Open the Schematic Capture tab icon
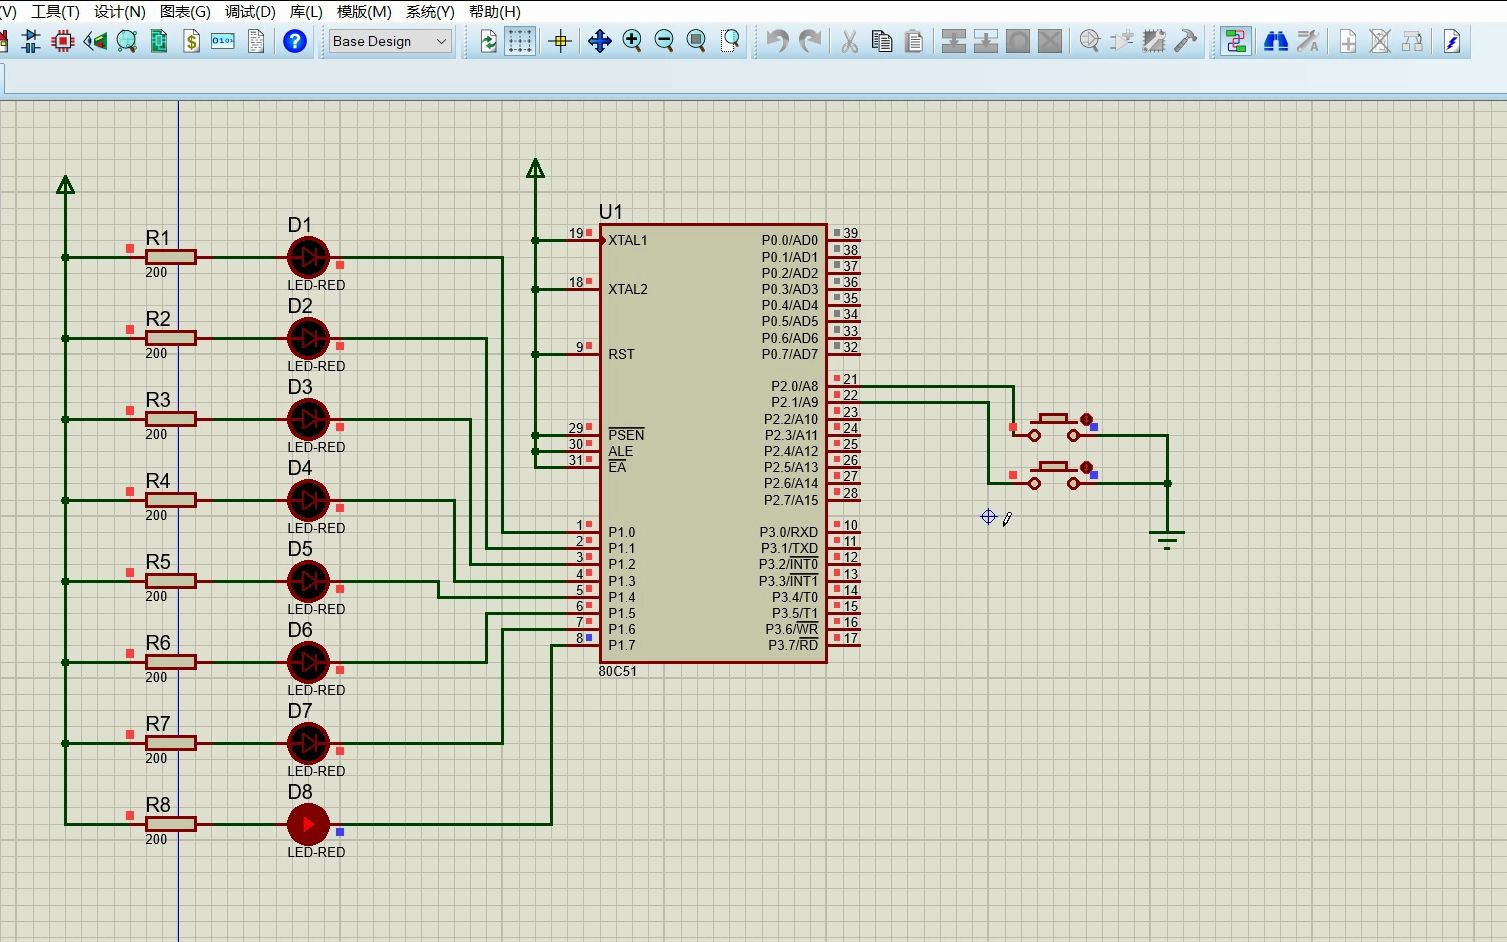This screenshot has height=942, width=1507. [30, 41]
